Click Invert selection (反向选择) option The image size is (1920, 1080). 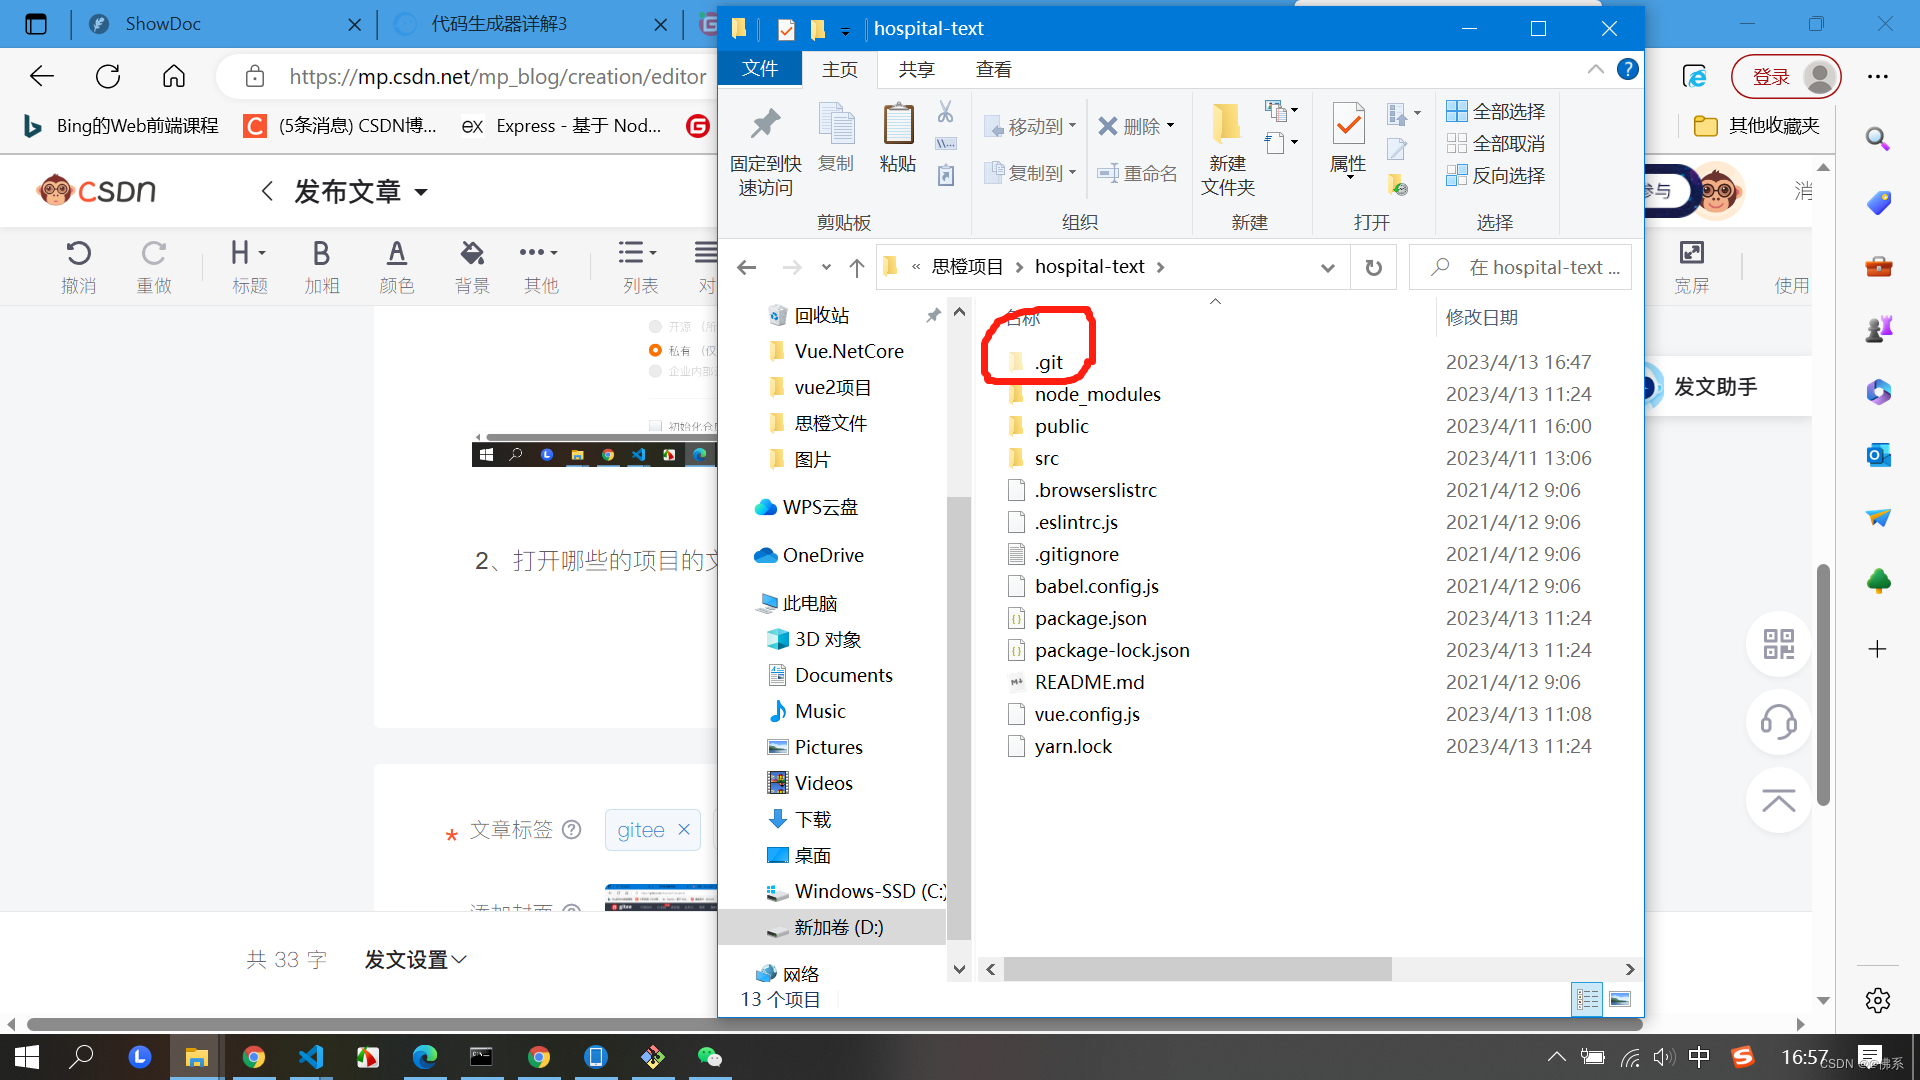(x=1496, y=175)
